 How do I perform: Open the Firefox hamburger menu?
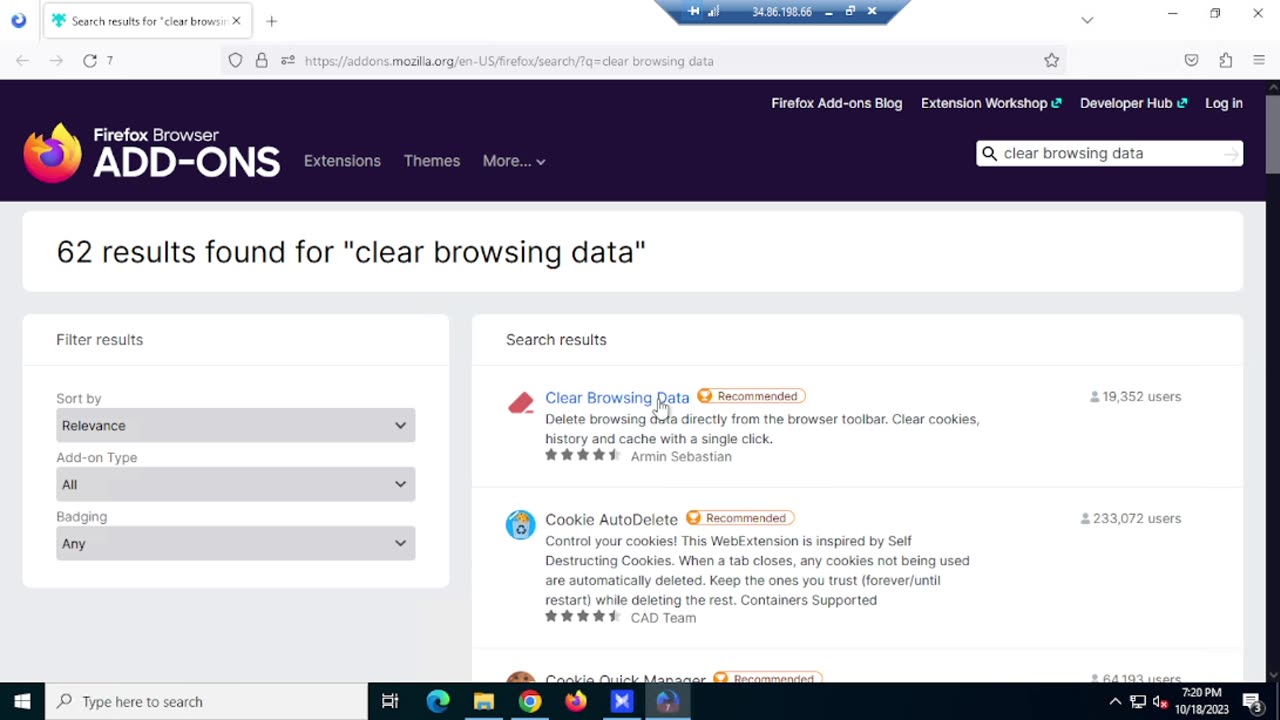(x=1259, y=61)
